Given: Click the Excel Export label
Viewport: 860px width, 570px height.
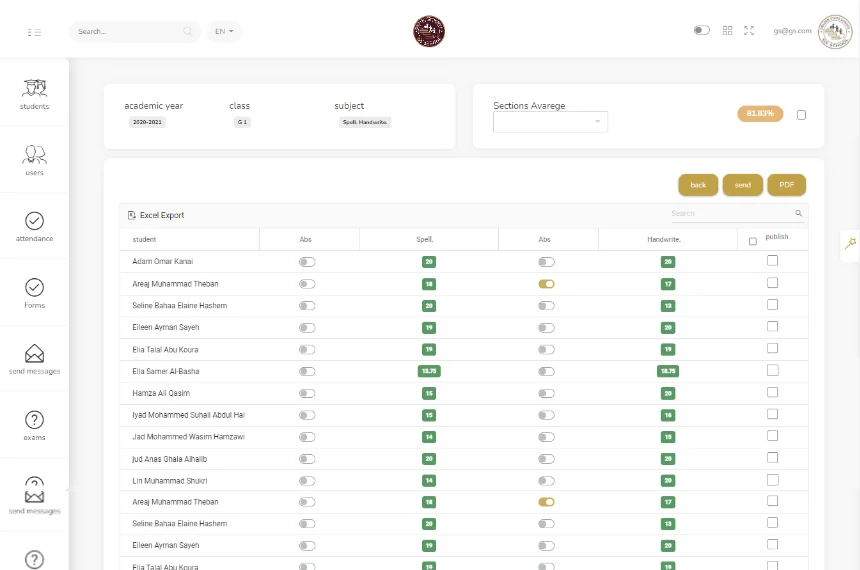Looking at the screenshot, I should [162, 215].
